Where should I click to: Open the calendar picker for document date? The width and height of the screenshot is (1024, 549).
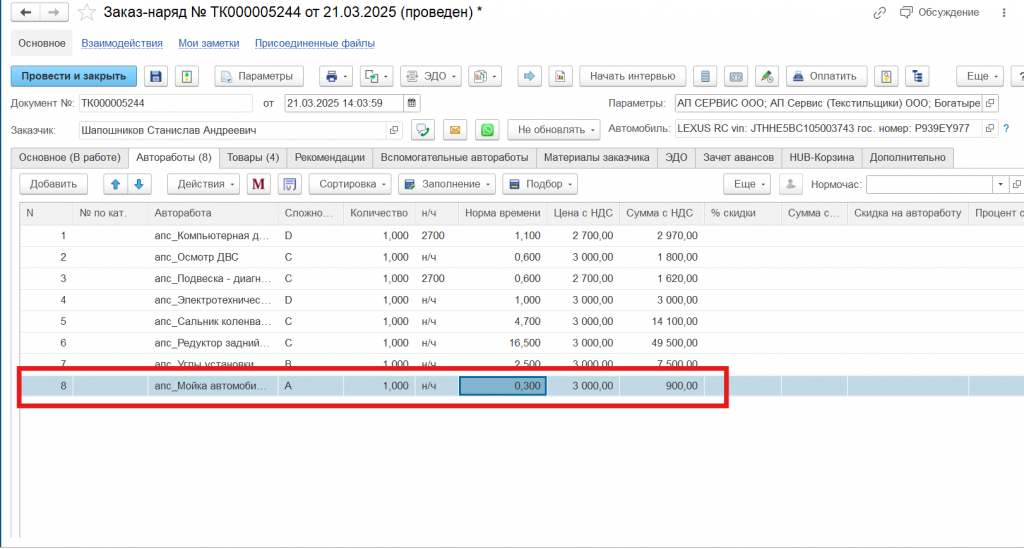(x=412, y=103)
